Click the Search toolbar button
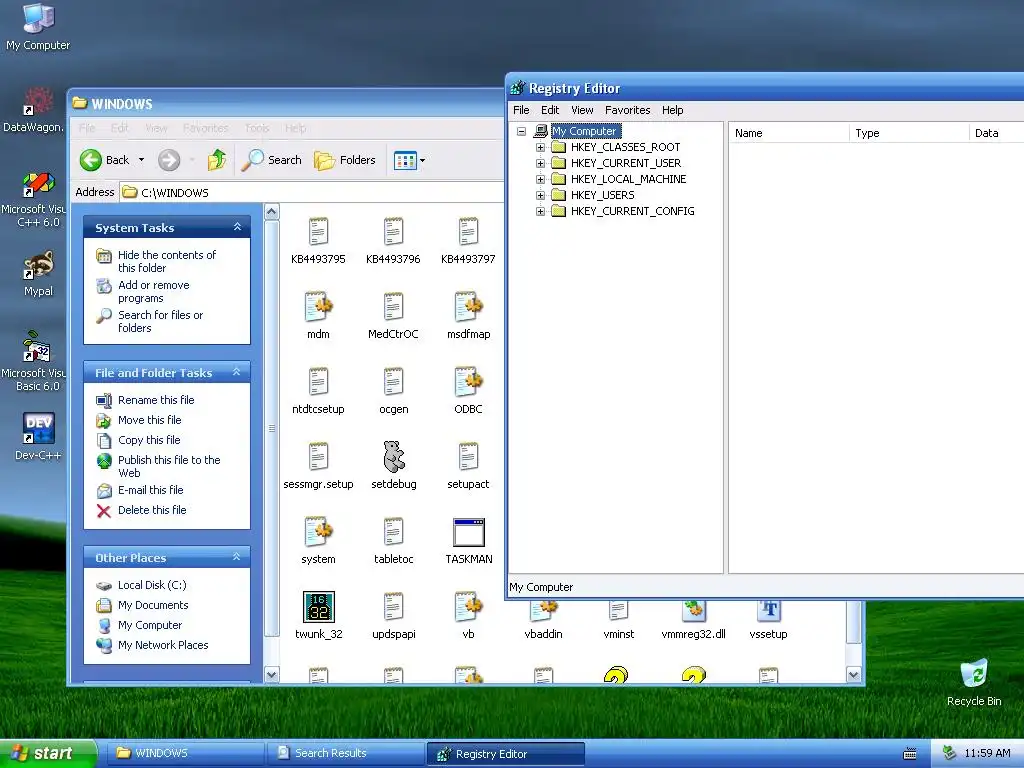This screenshot has height=768, width=1024. 272,160
